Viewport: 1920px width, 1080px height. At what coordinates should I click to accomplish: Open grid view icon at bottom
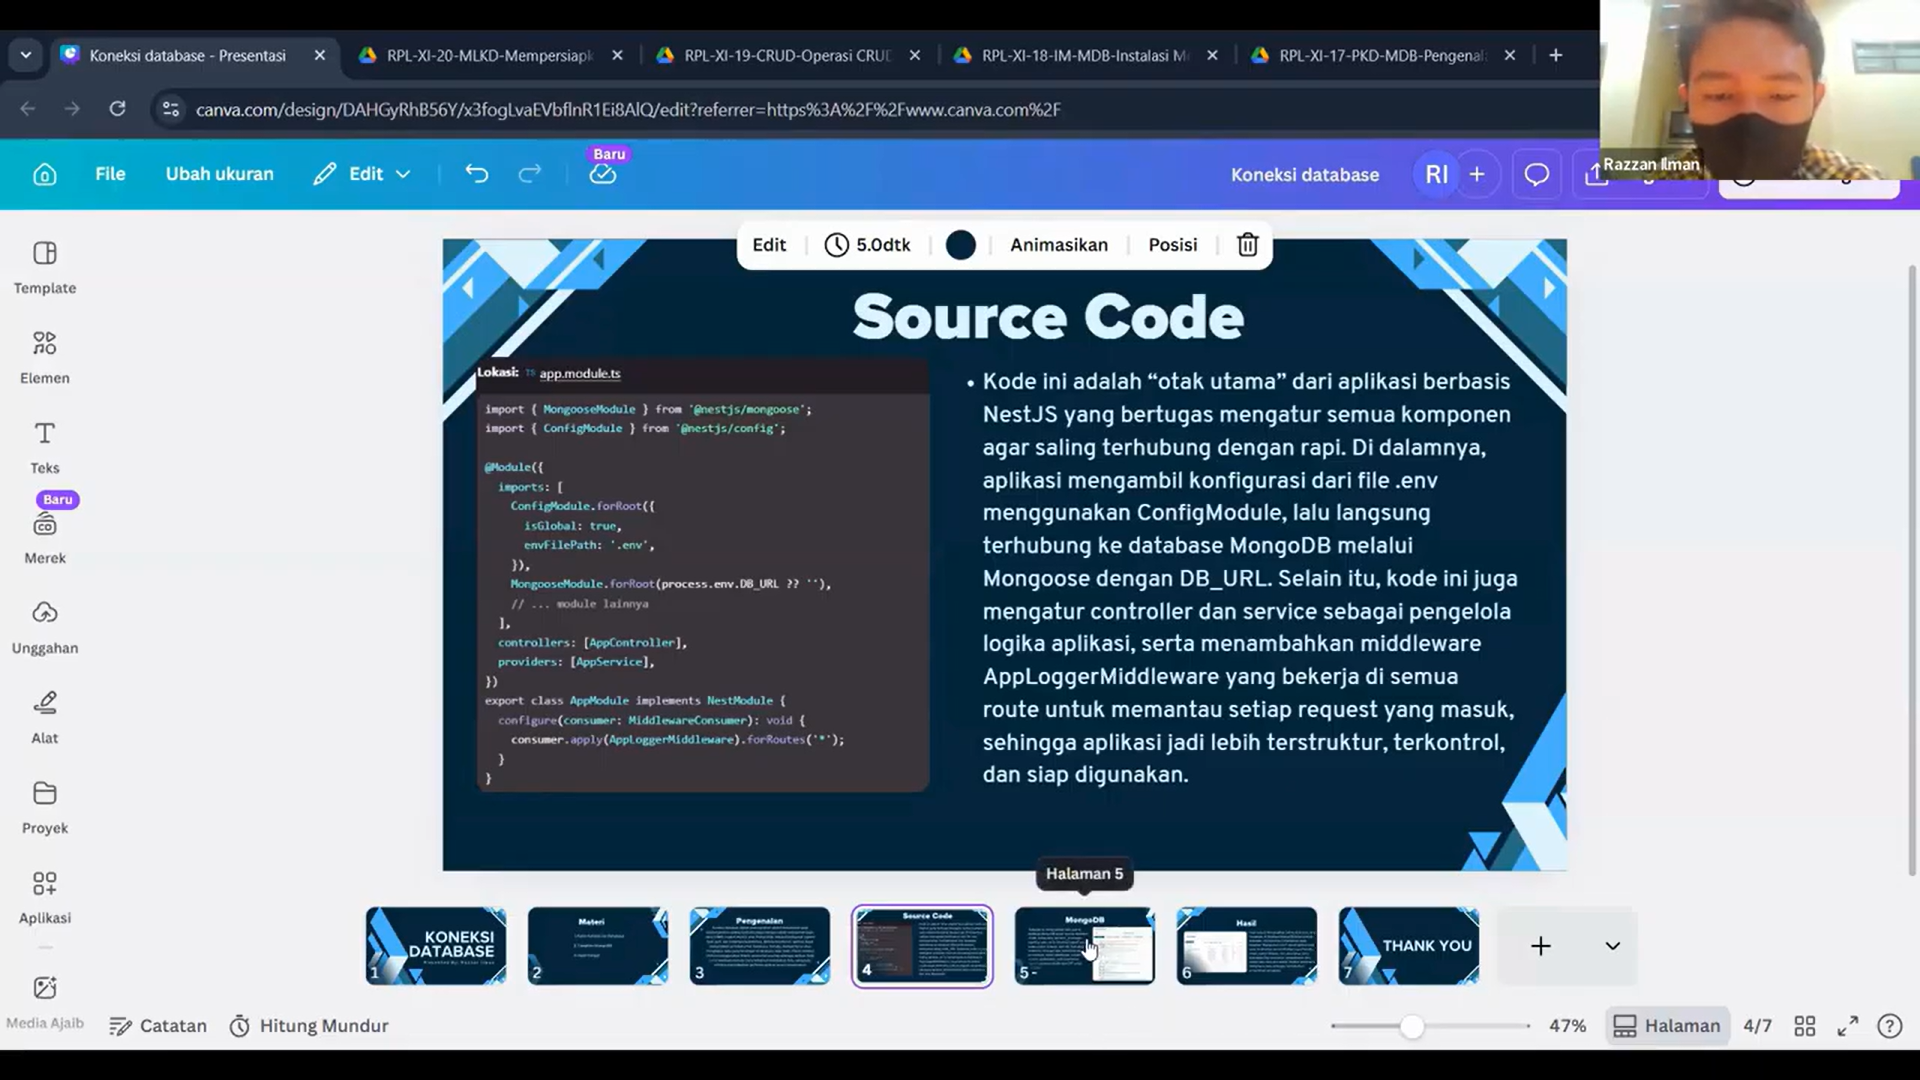(x=1804, y=1026)
